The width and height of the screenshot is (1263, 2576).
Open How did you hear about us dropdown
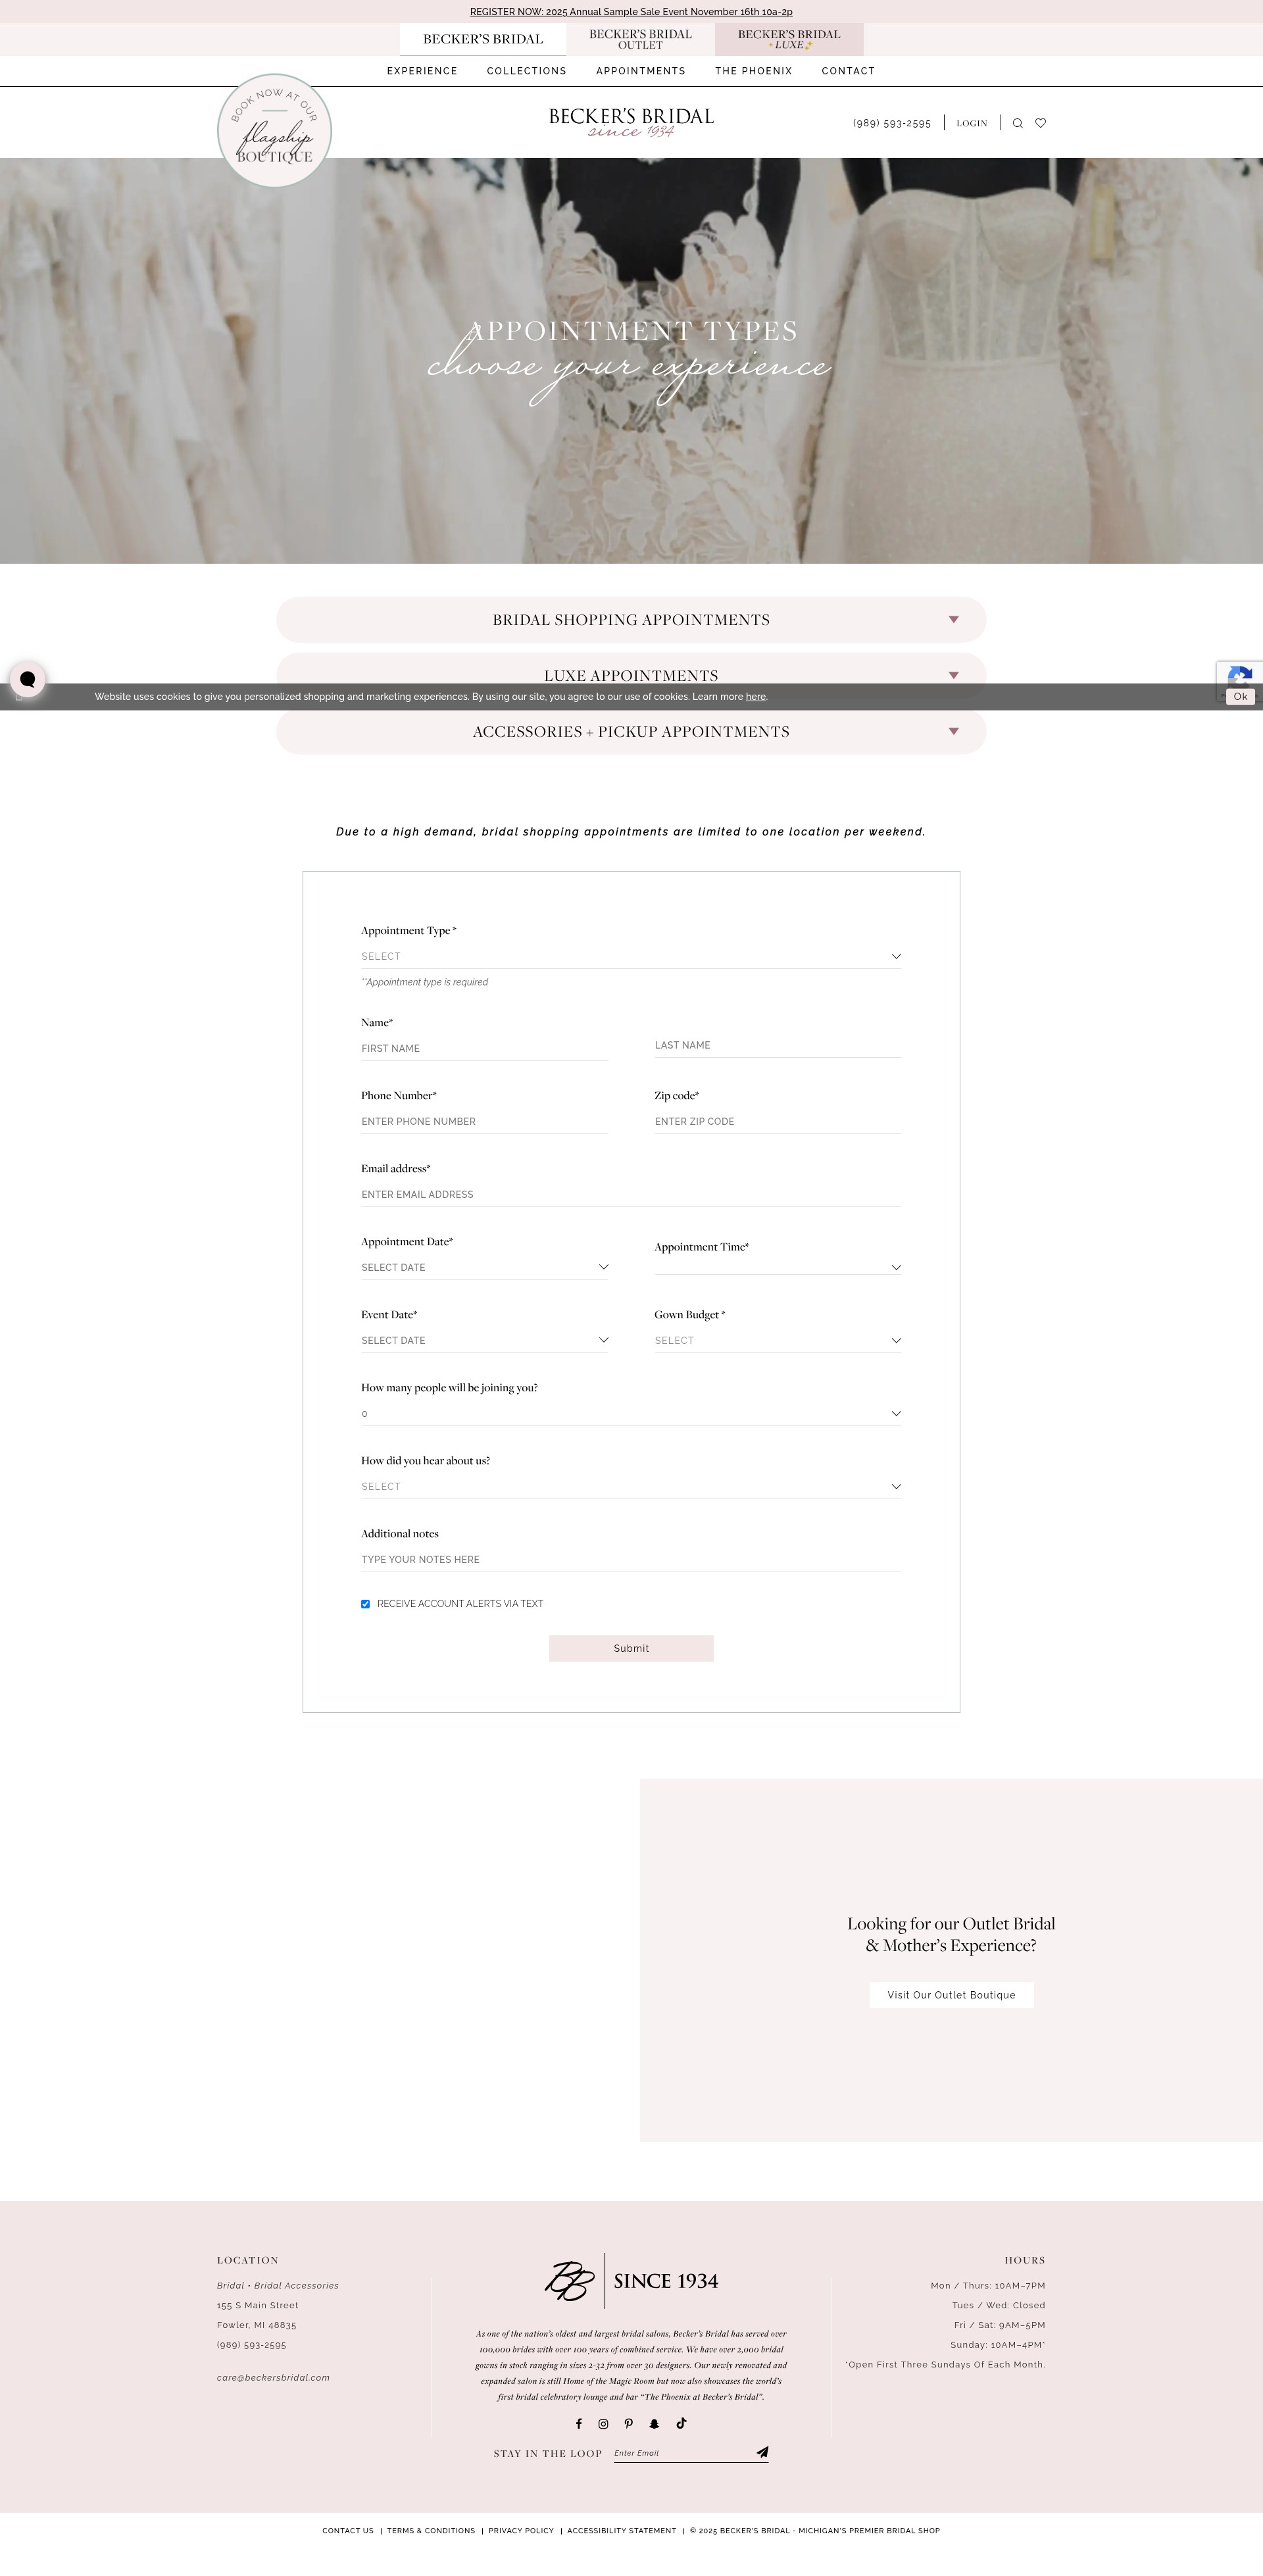pos(631,1486)
